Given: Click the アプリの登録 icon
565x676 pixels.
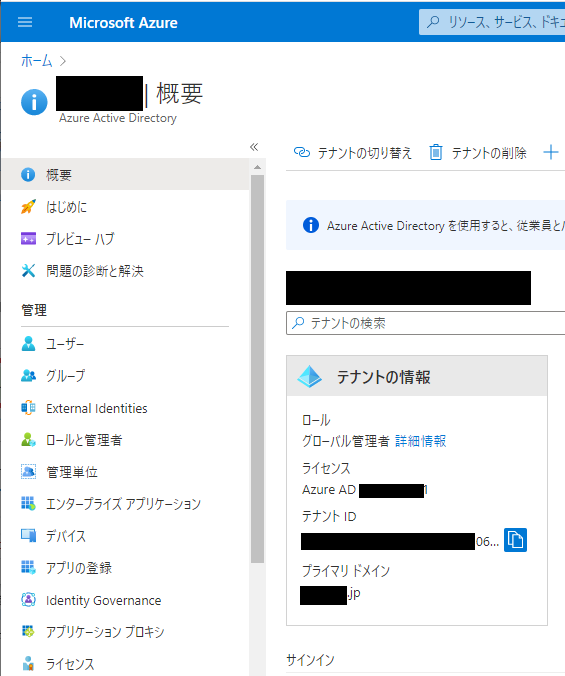Looking at the screenshot, I should [x=28, y=568].
